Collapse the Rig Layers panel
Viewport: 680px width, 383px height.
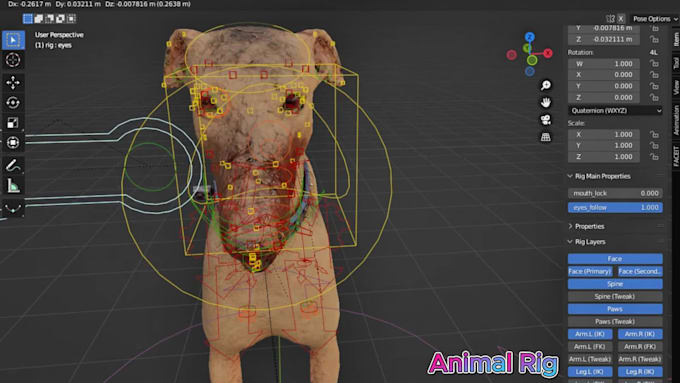(570, 242)
